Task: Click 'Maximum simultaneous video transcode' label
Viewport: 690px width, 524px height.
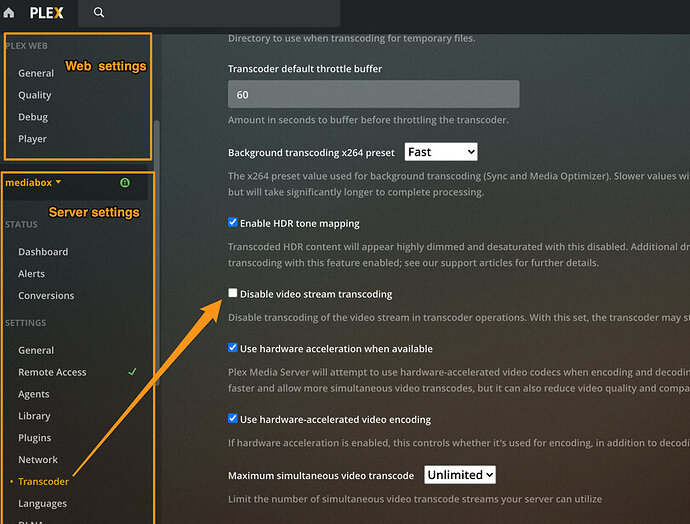Action: 321,476
